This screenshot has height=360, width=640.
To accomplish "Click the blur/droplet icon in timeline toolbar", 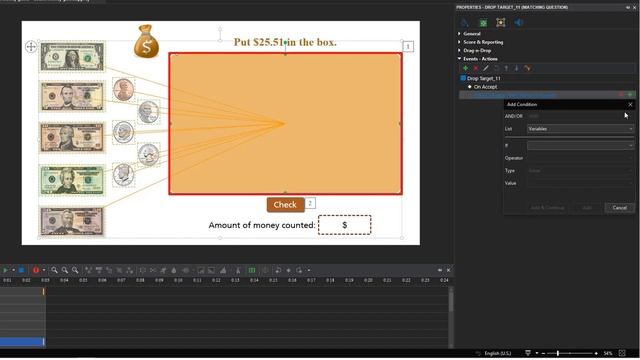I will click(x=174, y=270).
